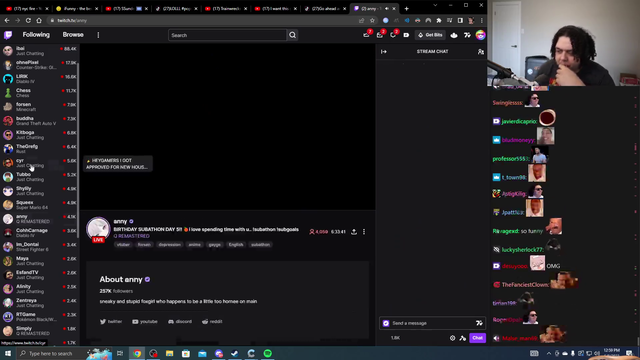Open the Tubbo channel in sidebar
This screenshot has height=360, width=640.
pyautogui.click(x=40, y=177)
